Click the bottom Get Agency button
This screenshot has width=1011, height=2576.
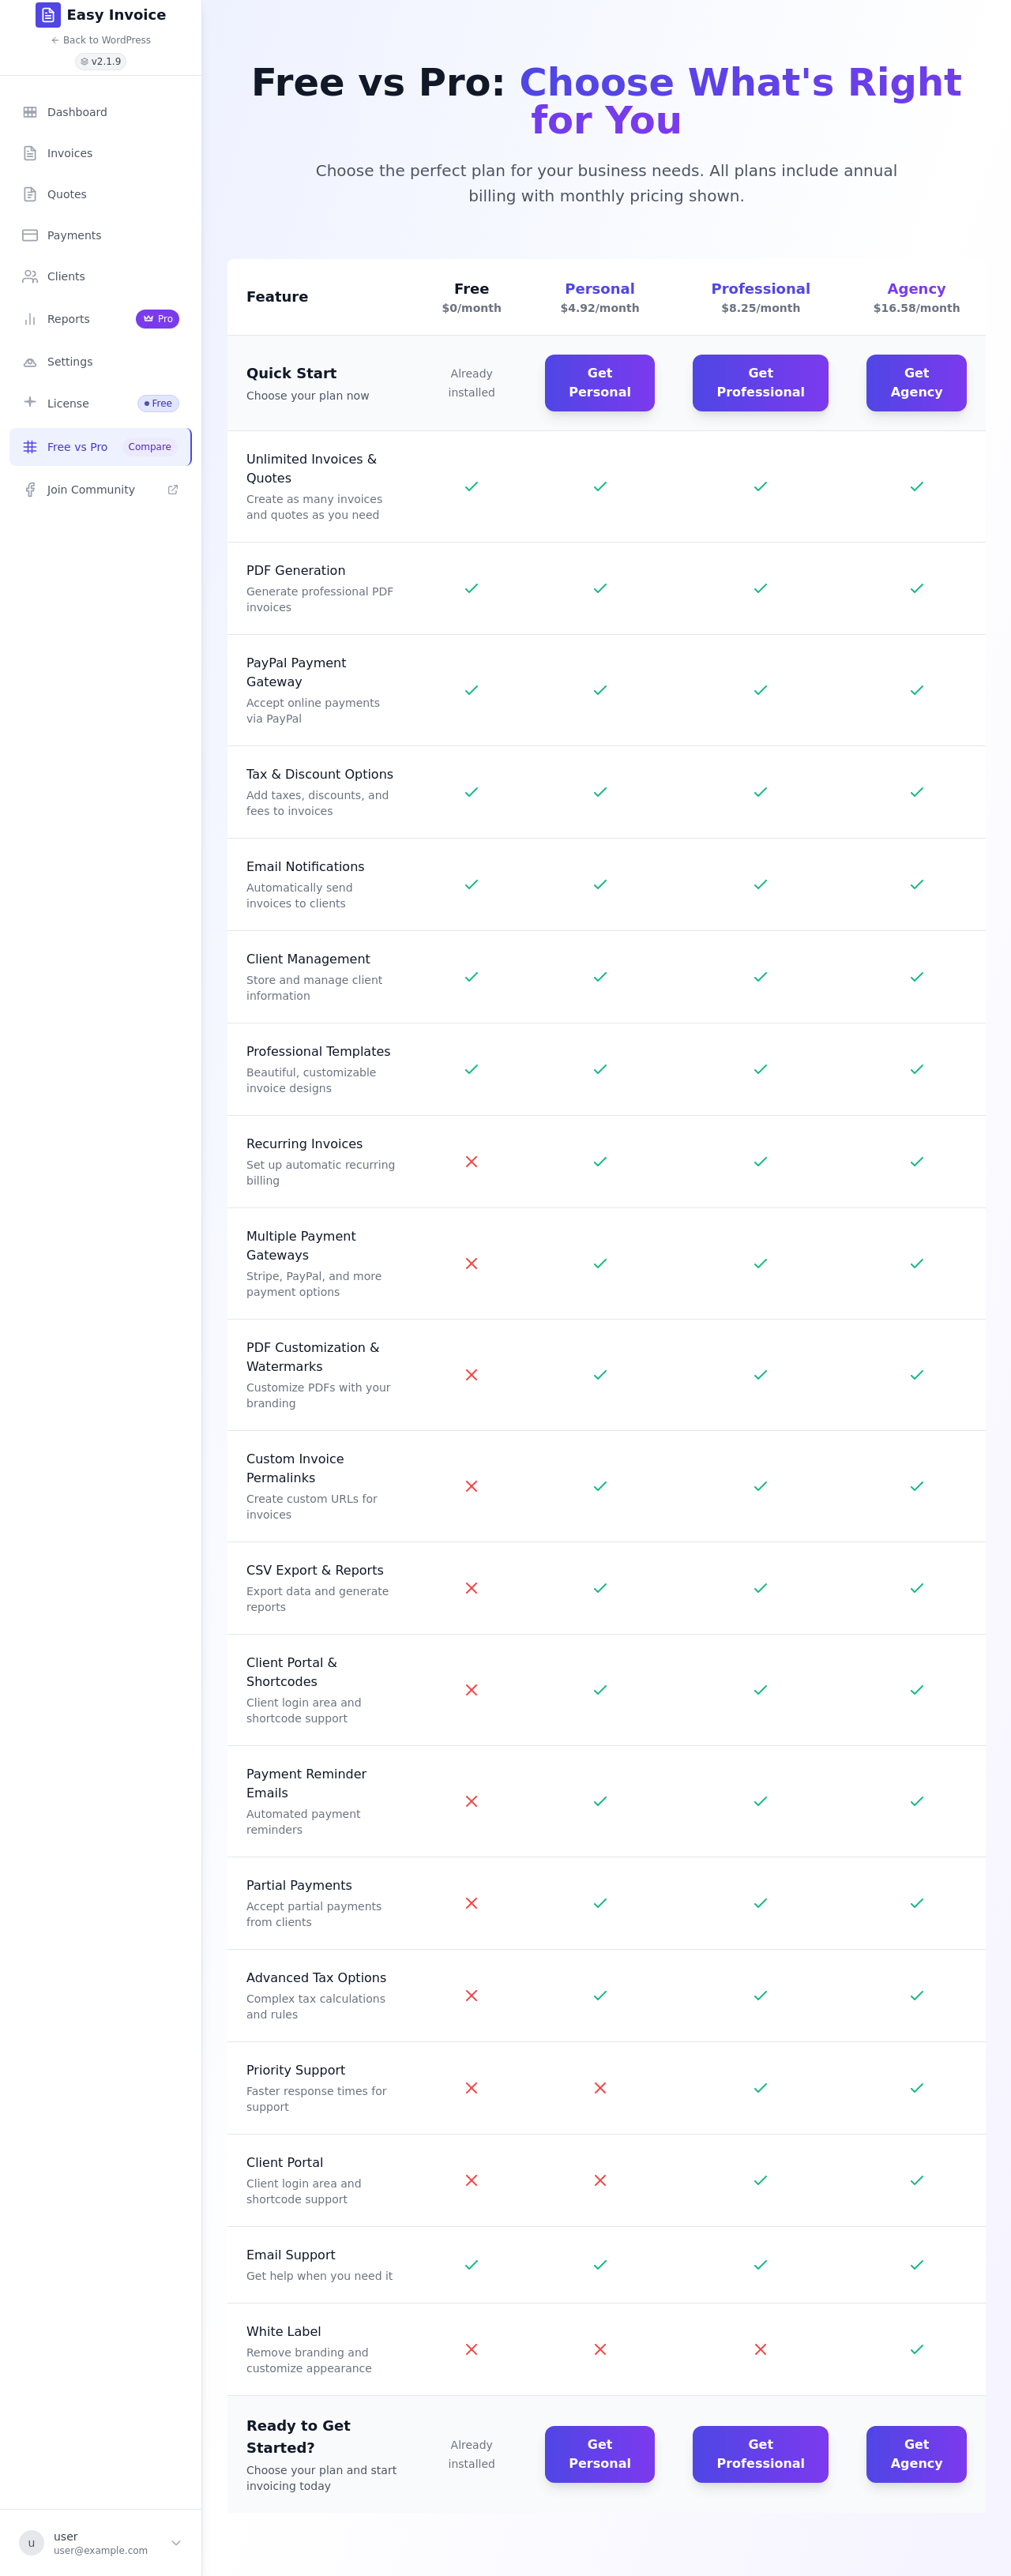pyautogui.click(x=916, y=2454)
